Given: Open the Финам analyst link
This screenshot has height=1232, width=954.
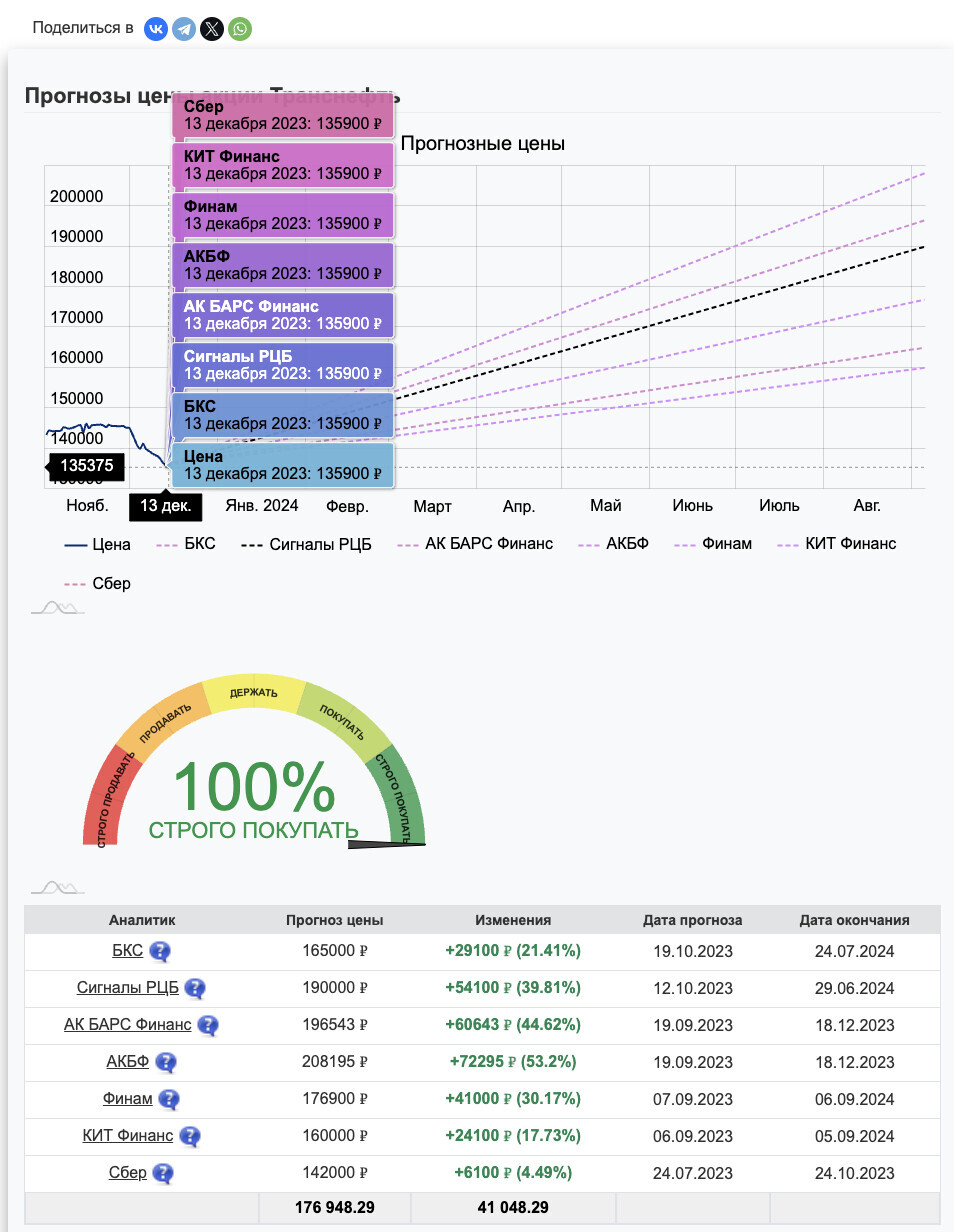Looking at the screenshot, I should tap(128, 1099).
